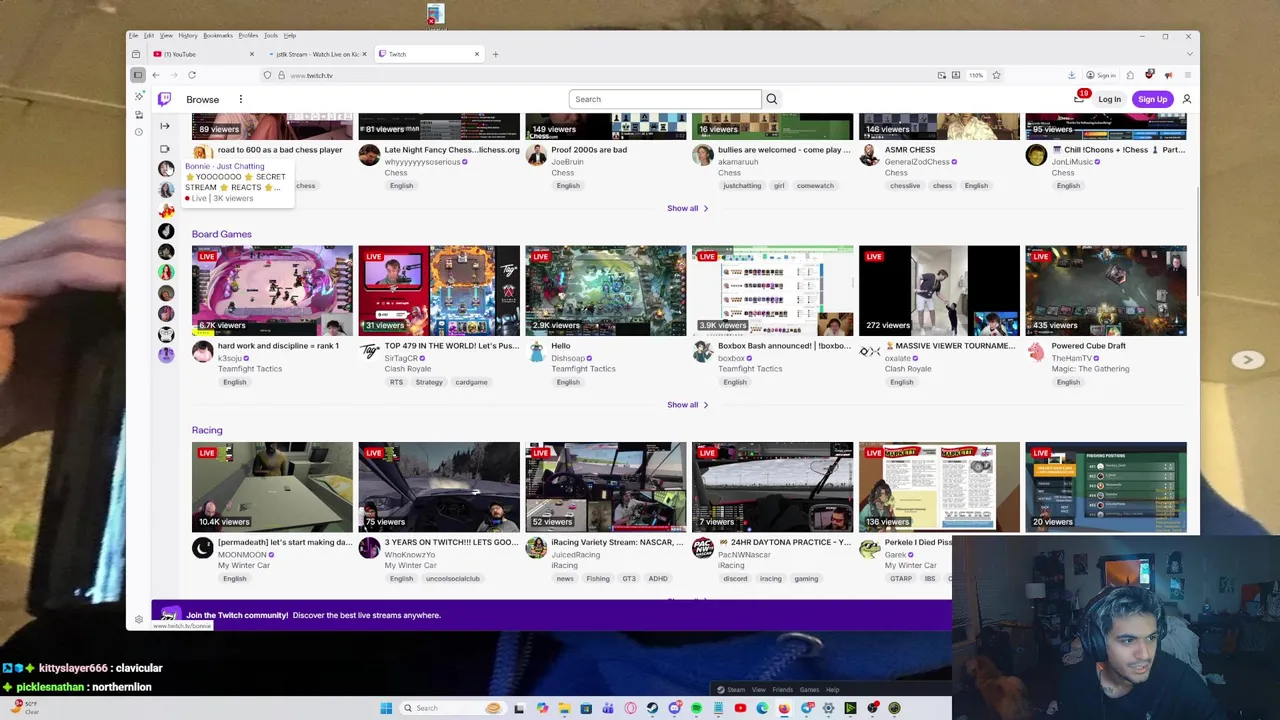
Task: Open Steam from the taskbar
Action: [652, 708]
